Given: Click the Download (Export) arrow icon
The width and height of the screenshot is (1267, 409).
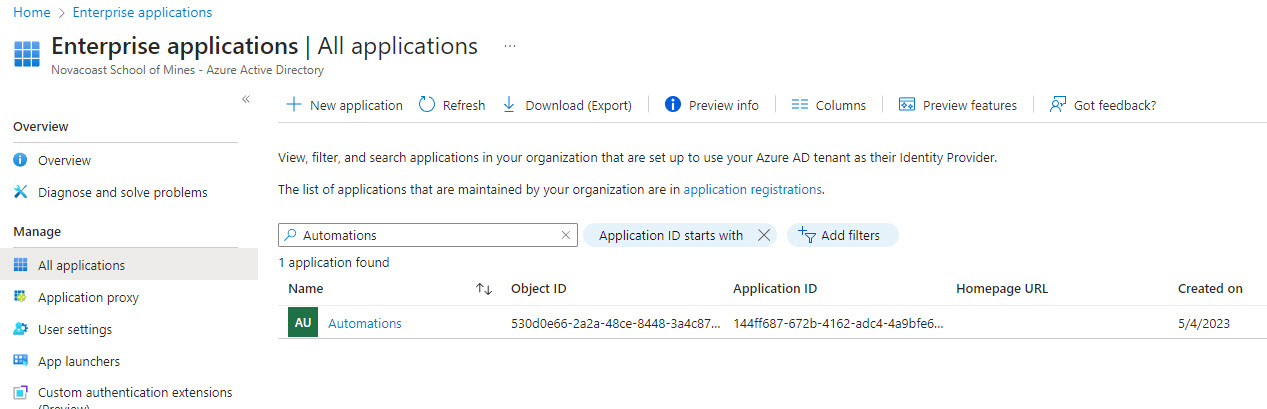Looking at the screenshot, I should pos(509,105).
